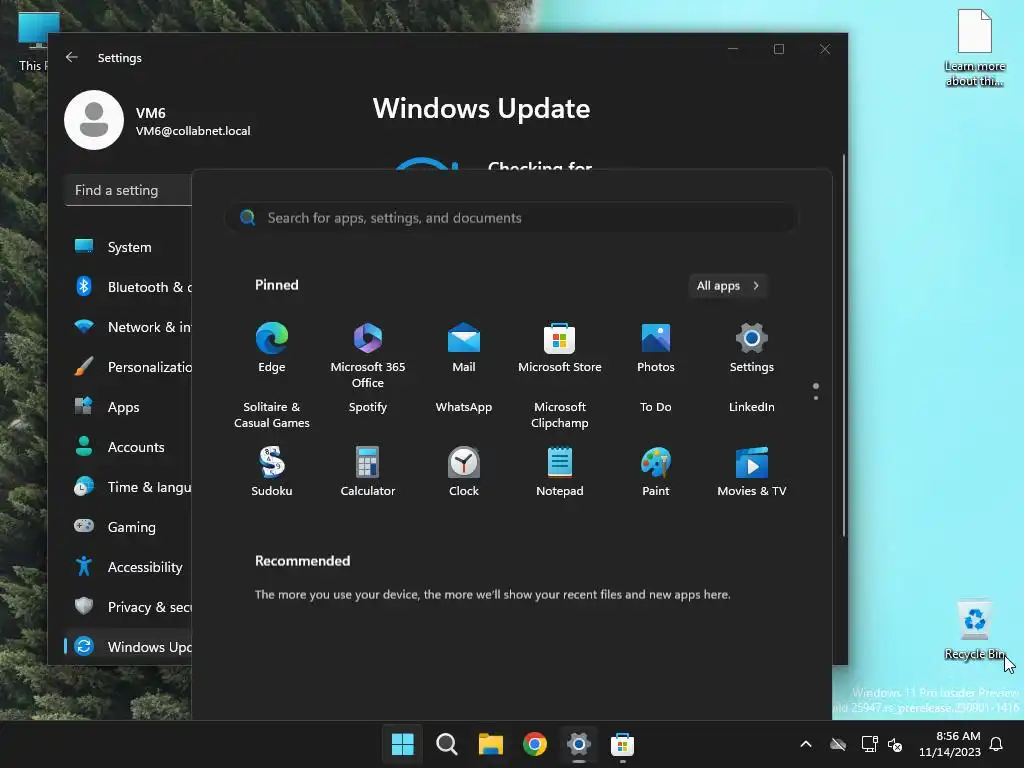This screenshot has height=768, width=1024.
Task: Open Edge from pinned apps
Action: (272, 347)
